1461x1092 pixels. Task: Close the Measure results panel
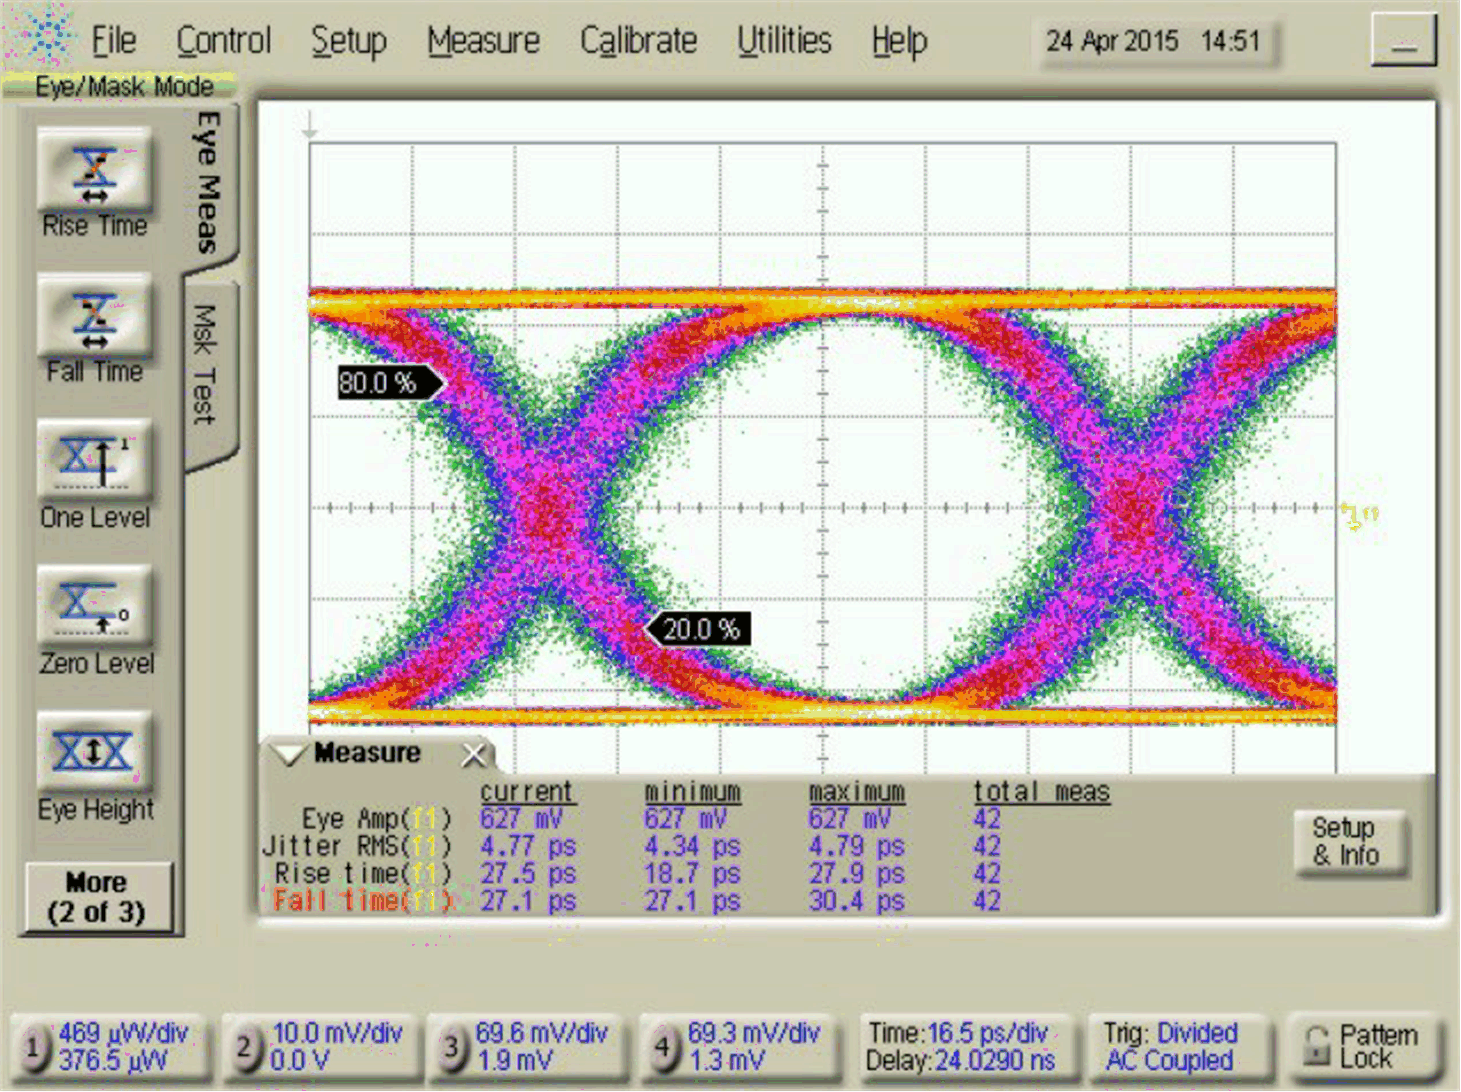(474, 755)
